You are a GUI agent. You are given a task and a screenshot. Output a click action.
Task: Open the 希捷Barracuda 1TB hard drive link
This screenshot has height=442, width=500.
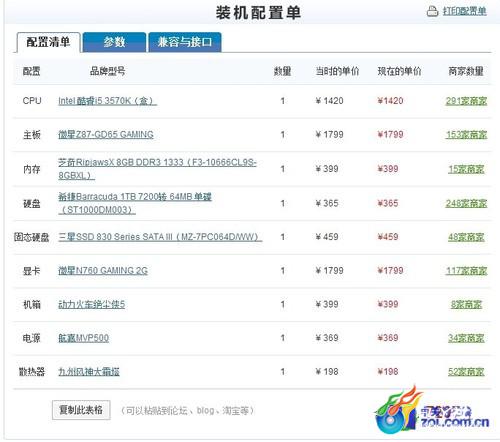[x=135, y=203]
